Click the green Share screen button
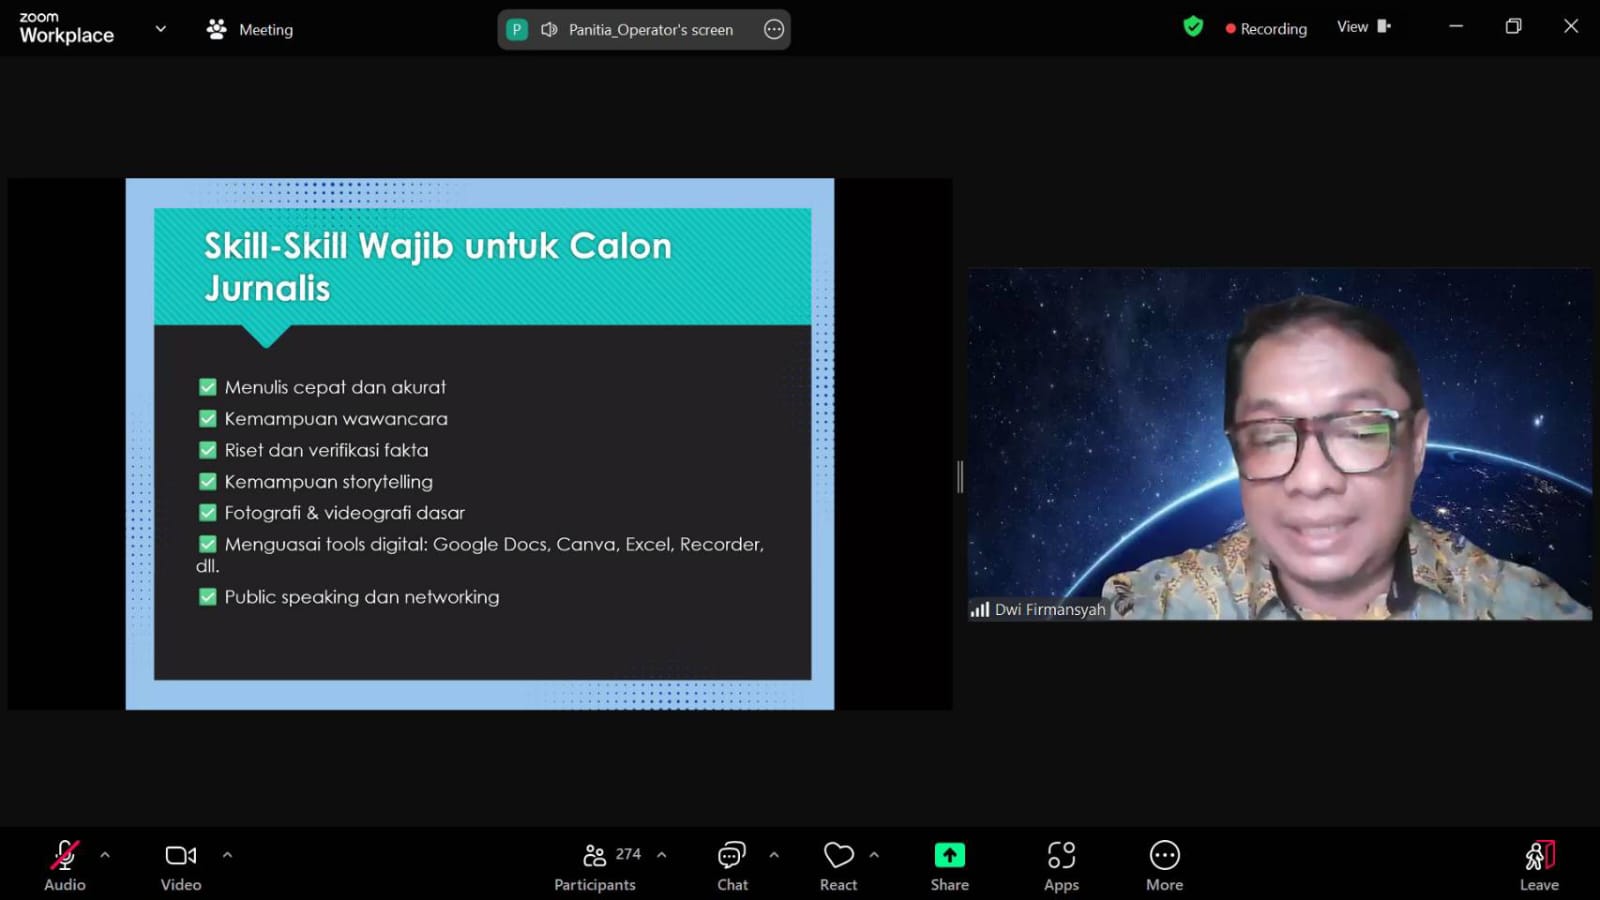 click(950, 866)
